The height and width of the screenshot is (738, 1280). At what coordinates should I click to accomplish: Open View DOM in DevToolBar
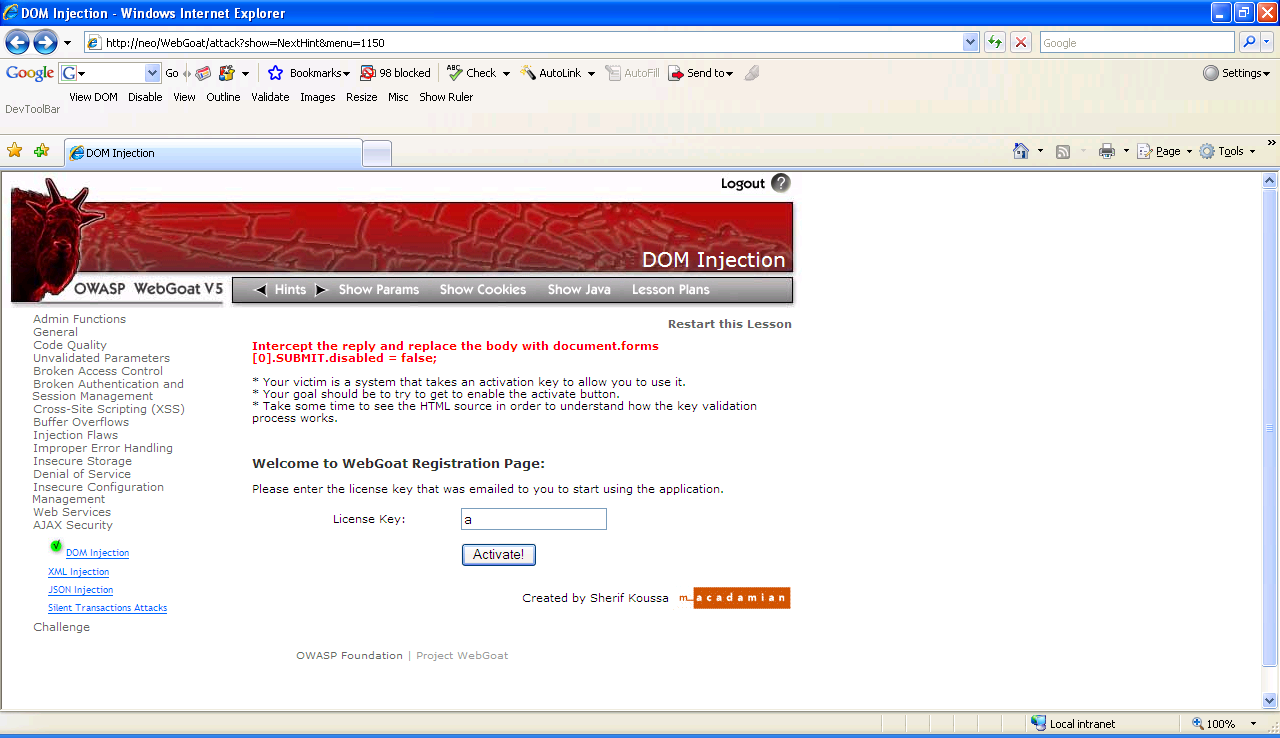[93, 97]
